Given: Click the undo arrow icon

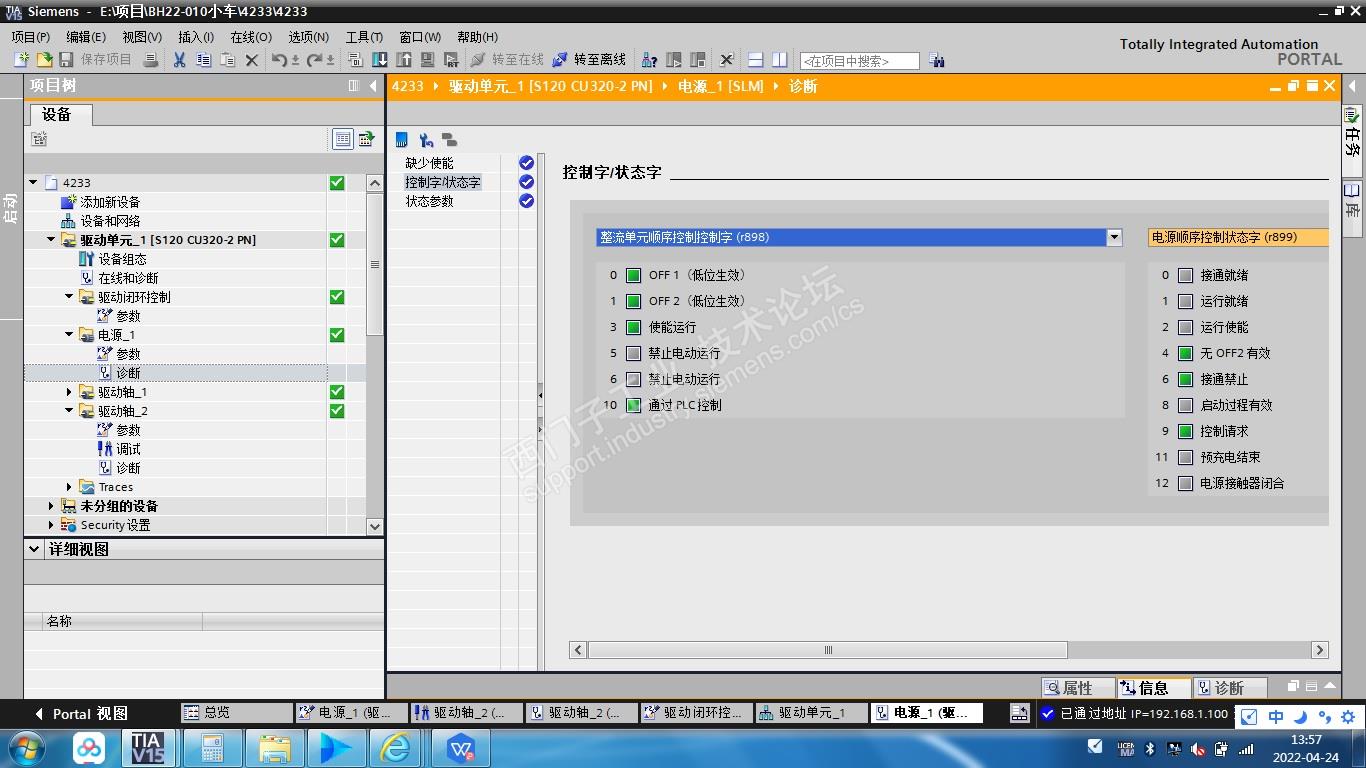Looking at the screenshot, I should pos(279,60).
